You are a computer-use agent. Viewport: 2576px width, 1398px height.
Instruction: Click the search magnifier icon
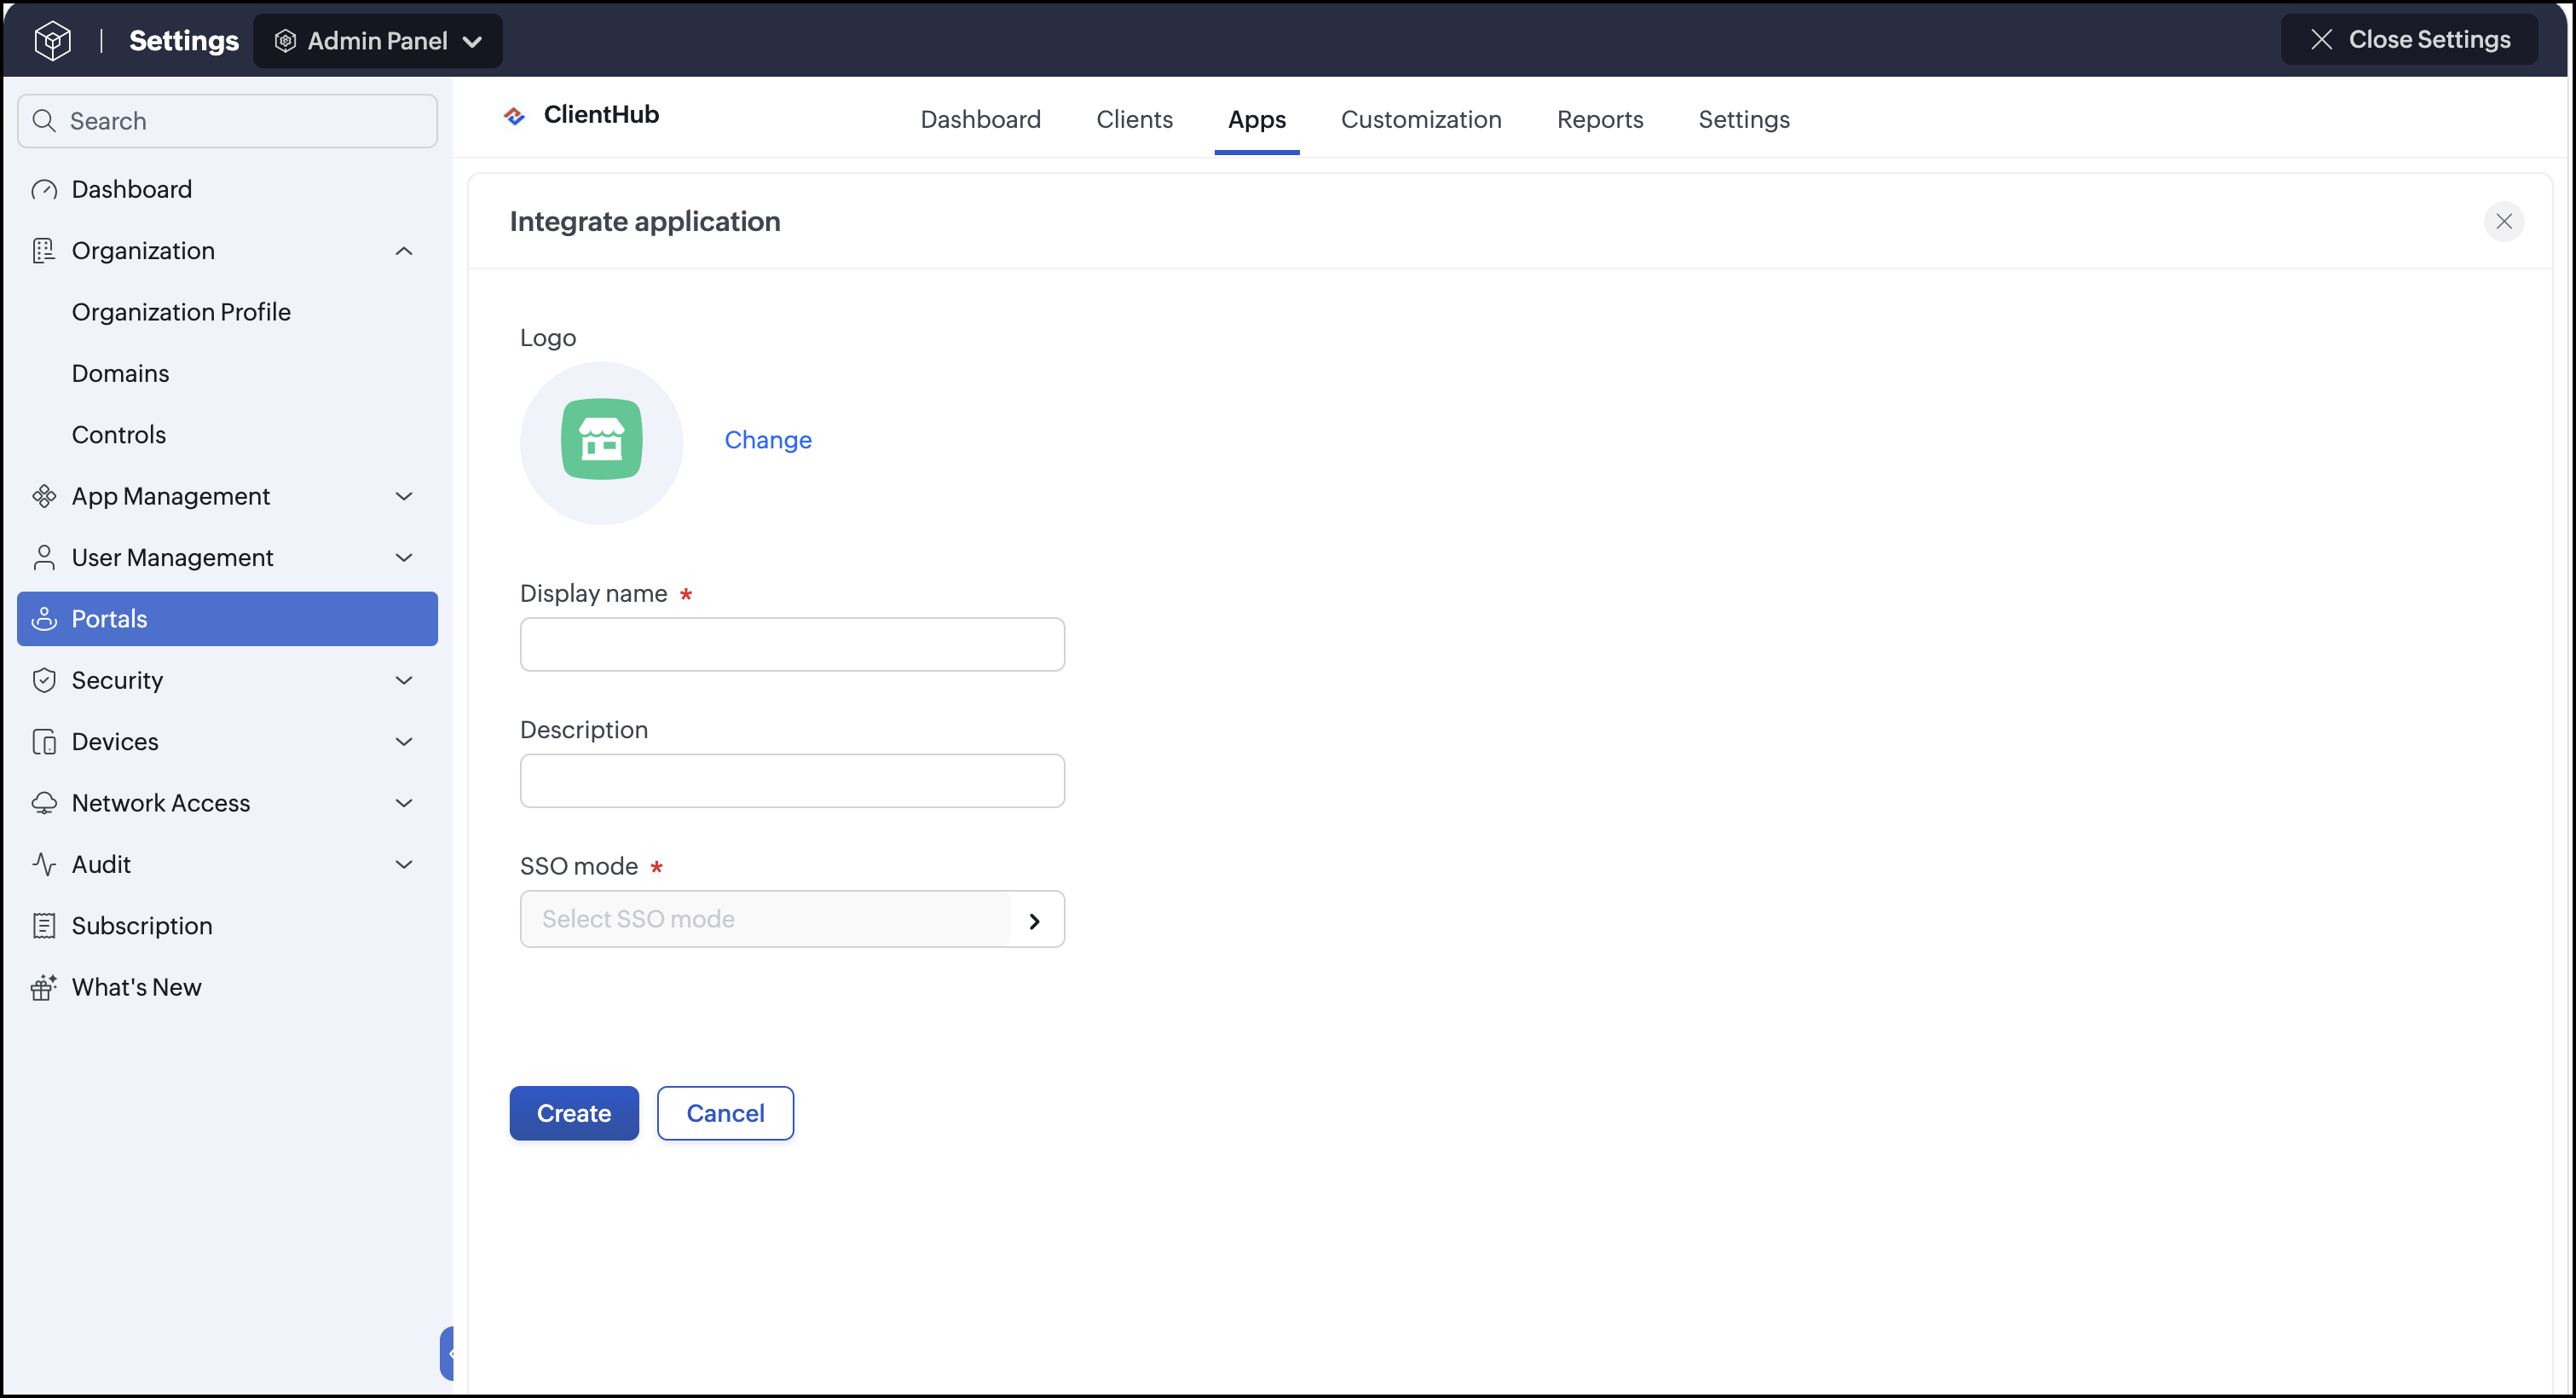[44, 121]
